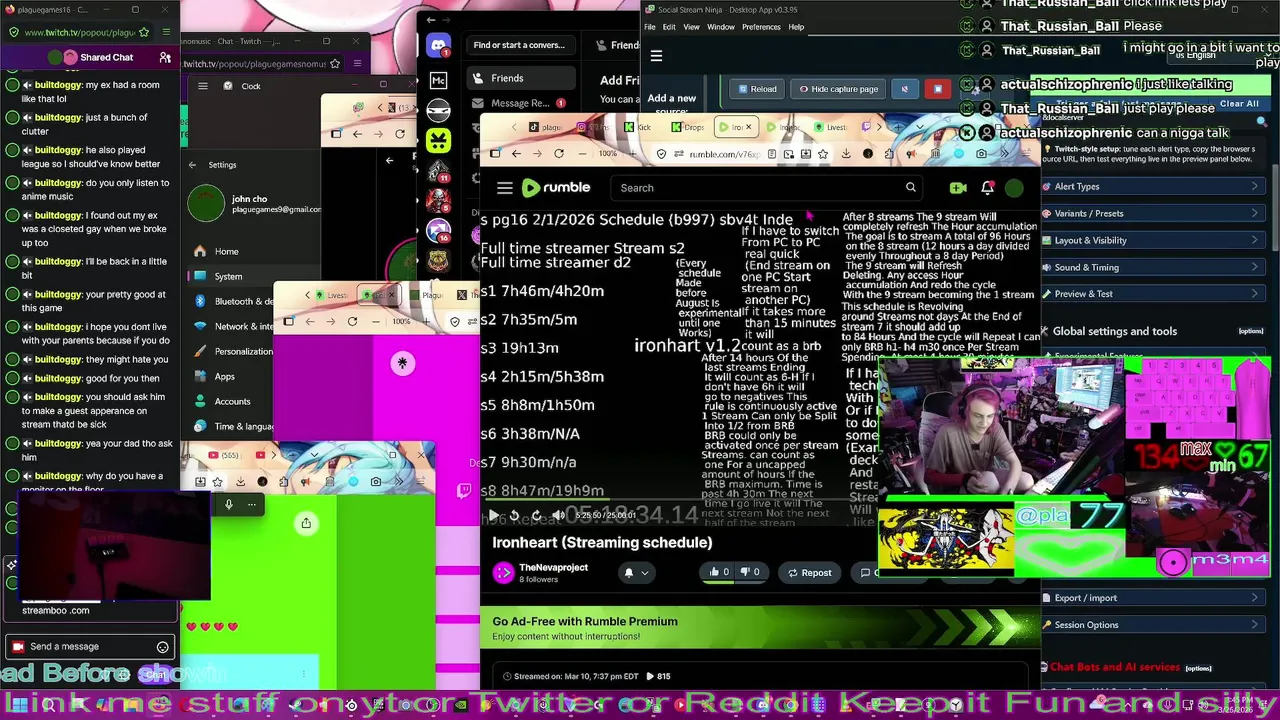The width and height of the screenshot is (1280, 720).
Task: Toggle the microphone in the small overlay
Action: pyautogui.click(x=228, y=505)
